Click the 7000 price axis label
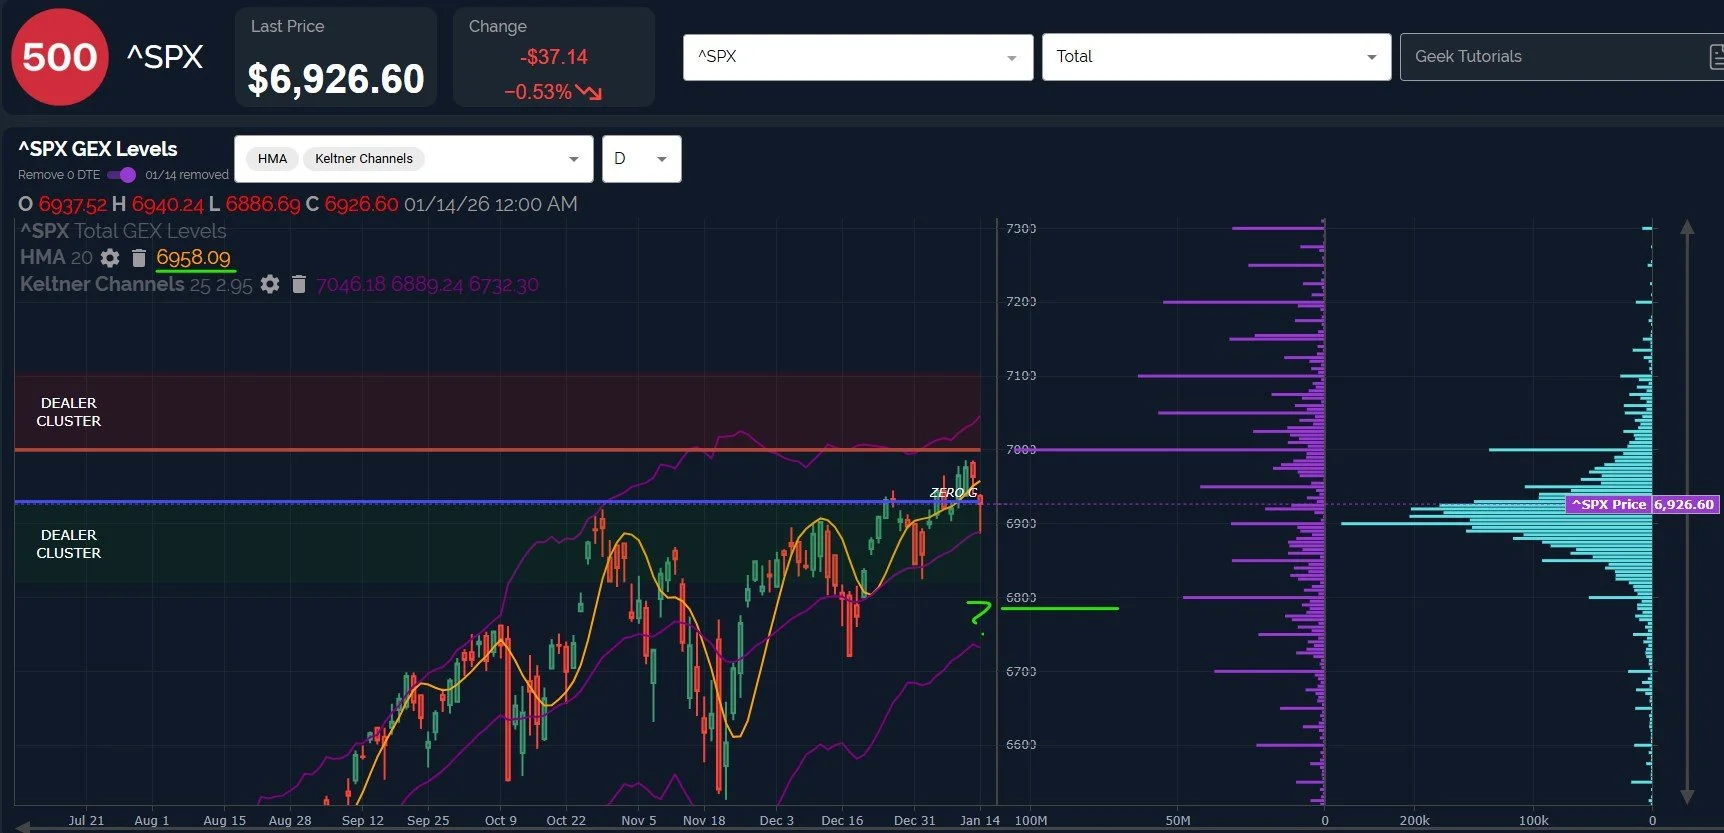This screenshot has width=1724, height=833. point(1021,450)
